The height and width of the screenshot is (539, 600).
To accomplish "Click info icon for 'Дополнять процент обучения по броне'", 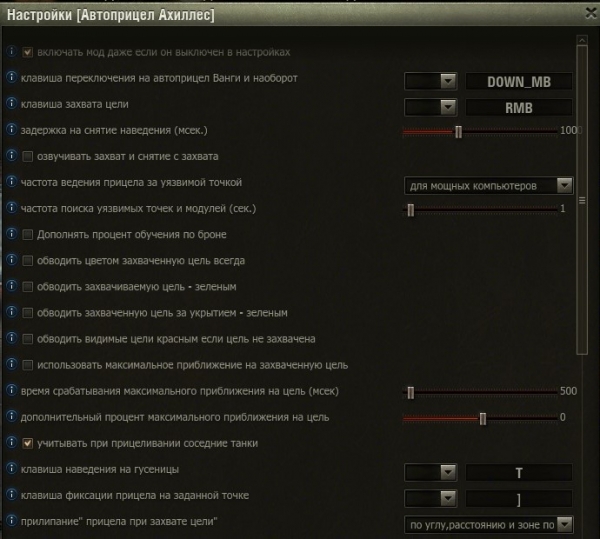I will pyautogui.click(x=11, y=233).
